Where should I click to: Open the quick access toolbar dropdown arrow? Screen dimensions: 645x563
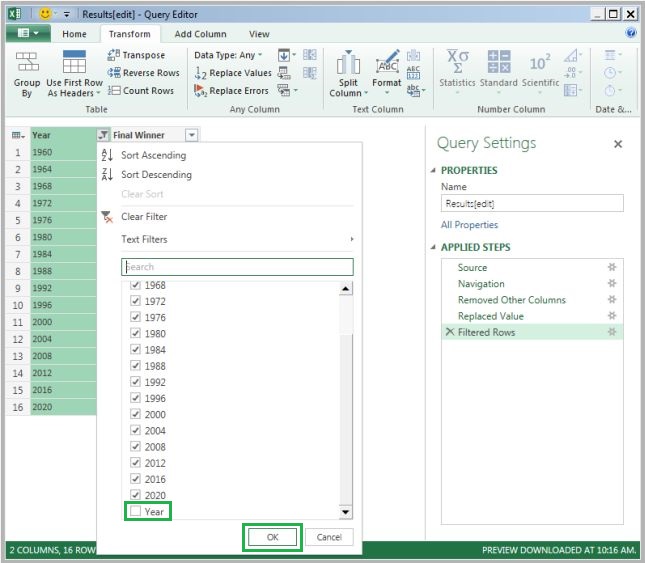[67, 14]
